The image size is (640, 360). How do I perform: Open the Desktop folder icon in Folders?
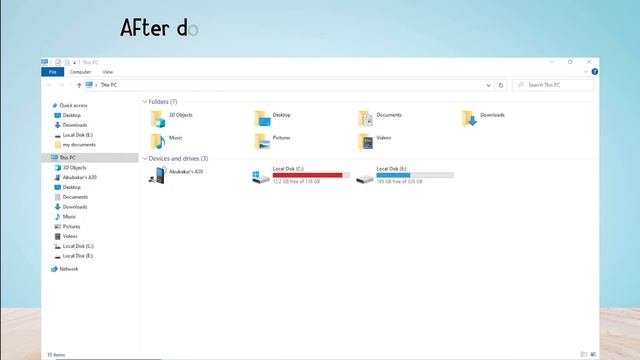262,119
